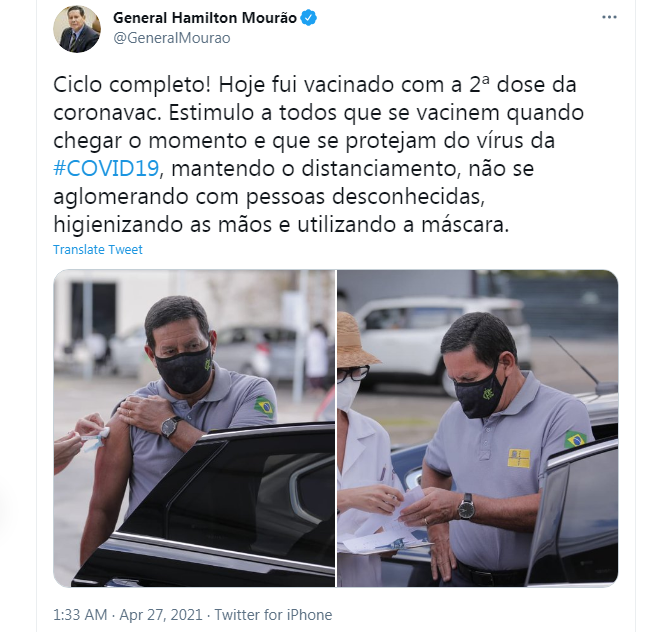
Task: Click the blue verified badge icon
Action: coord(309,18)
